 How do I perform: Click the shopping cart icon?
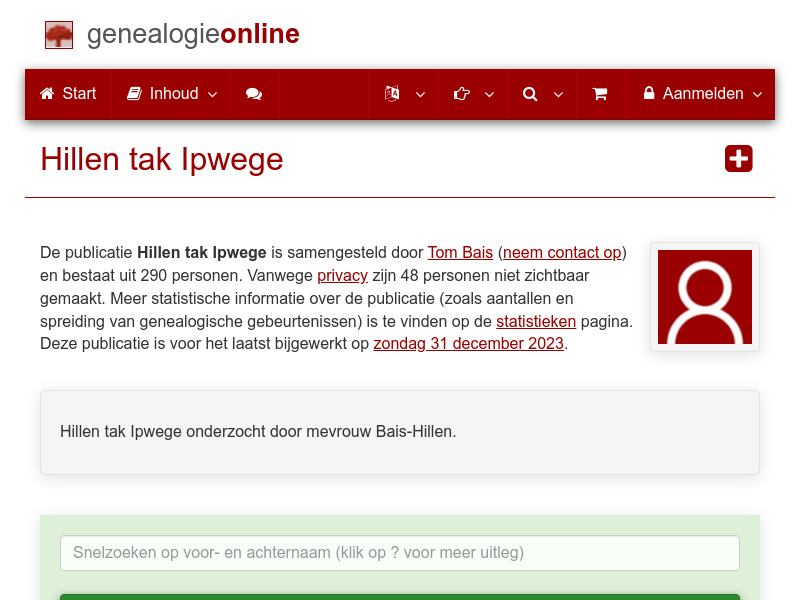tap(600, 94)
